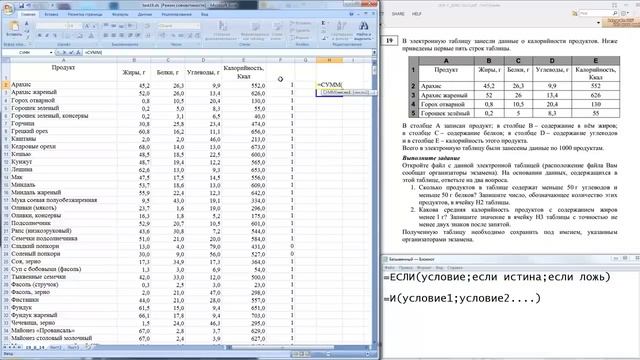Select column A header
This screenshot has height=360, width=640.
63,60
